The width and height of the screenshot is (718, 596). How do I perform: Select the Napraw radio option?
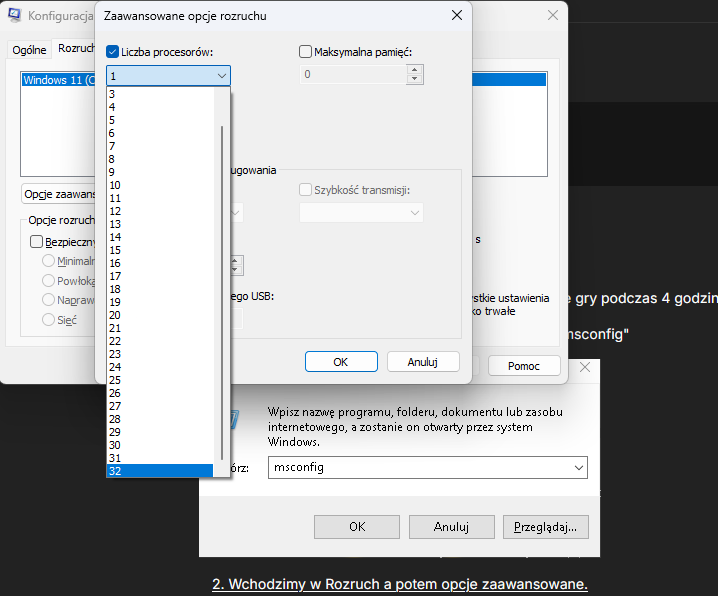[x=48, y=299]
